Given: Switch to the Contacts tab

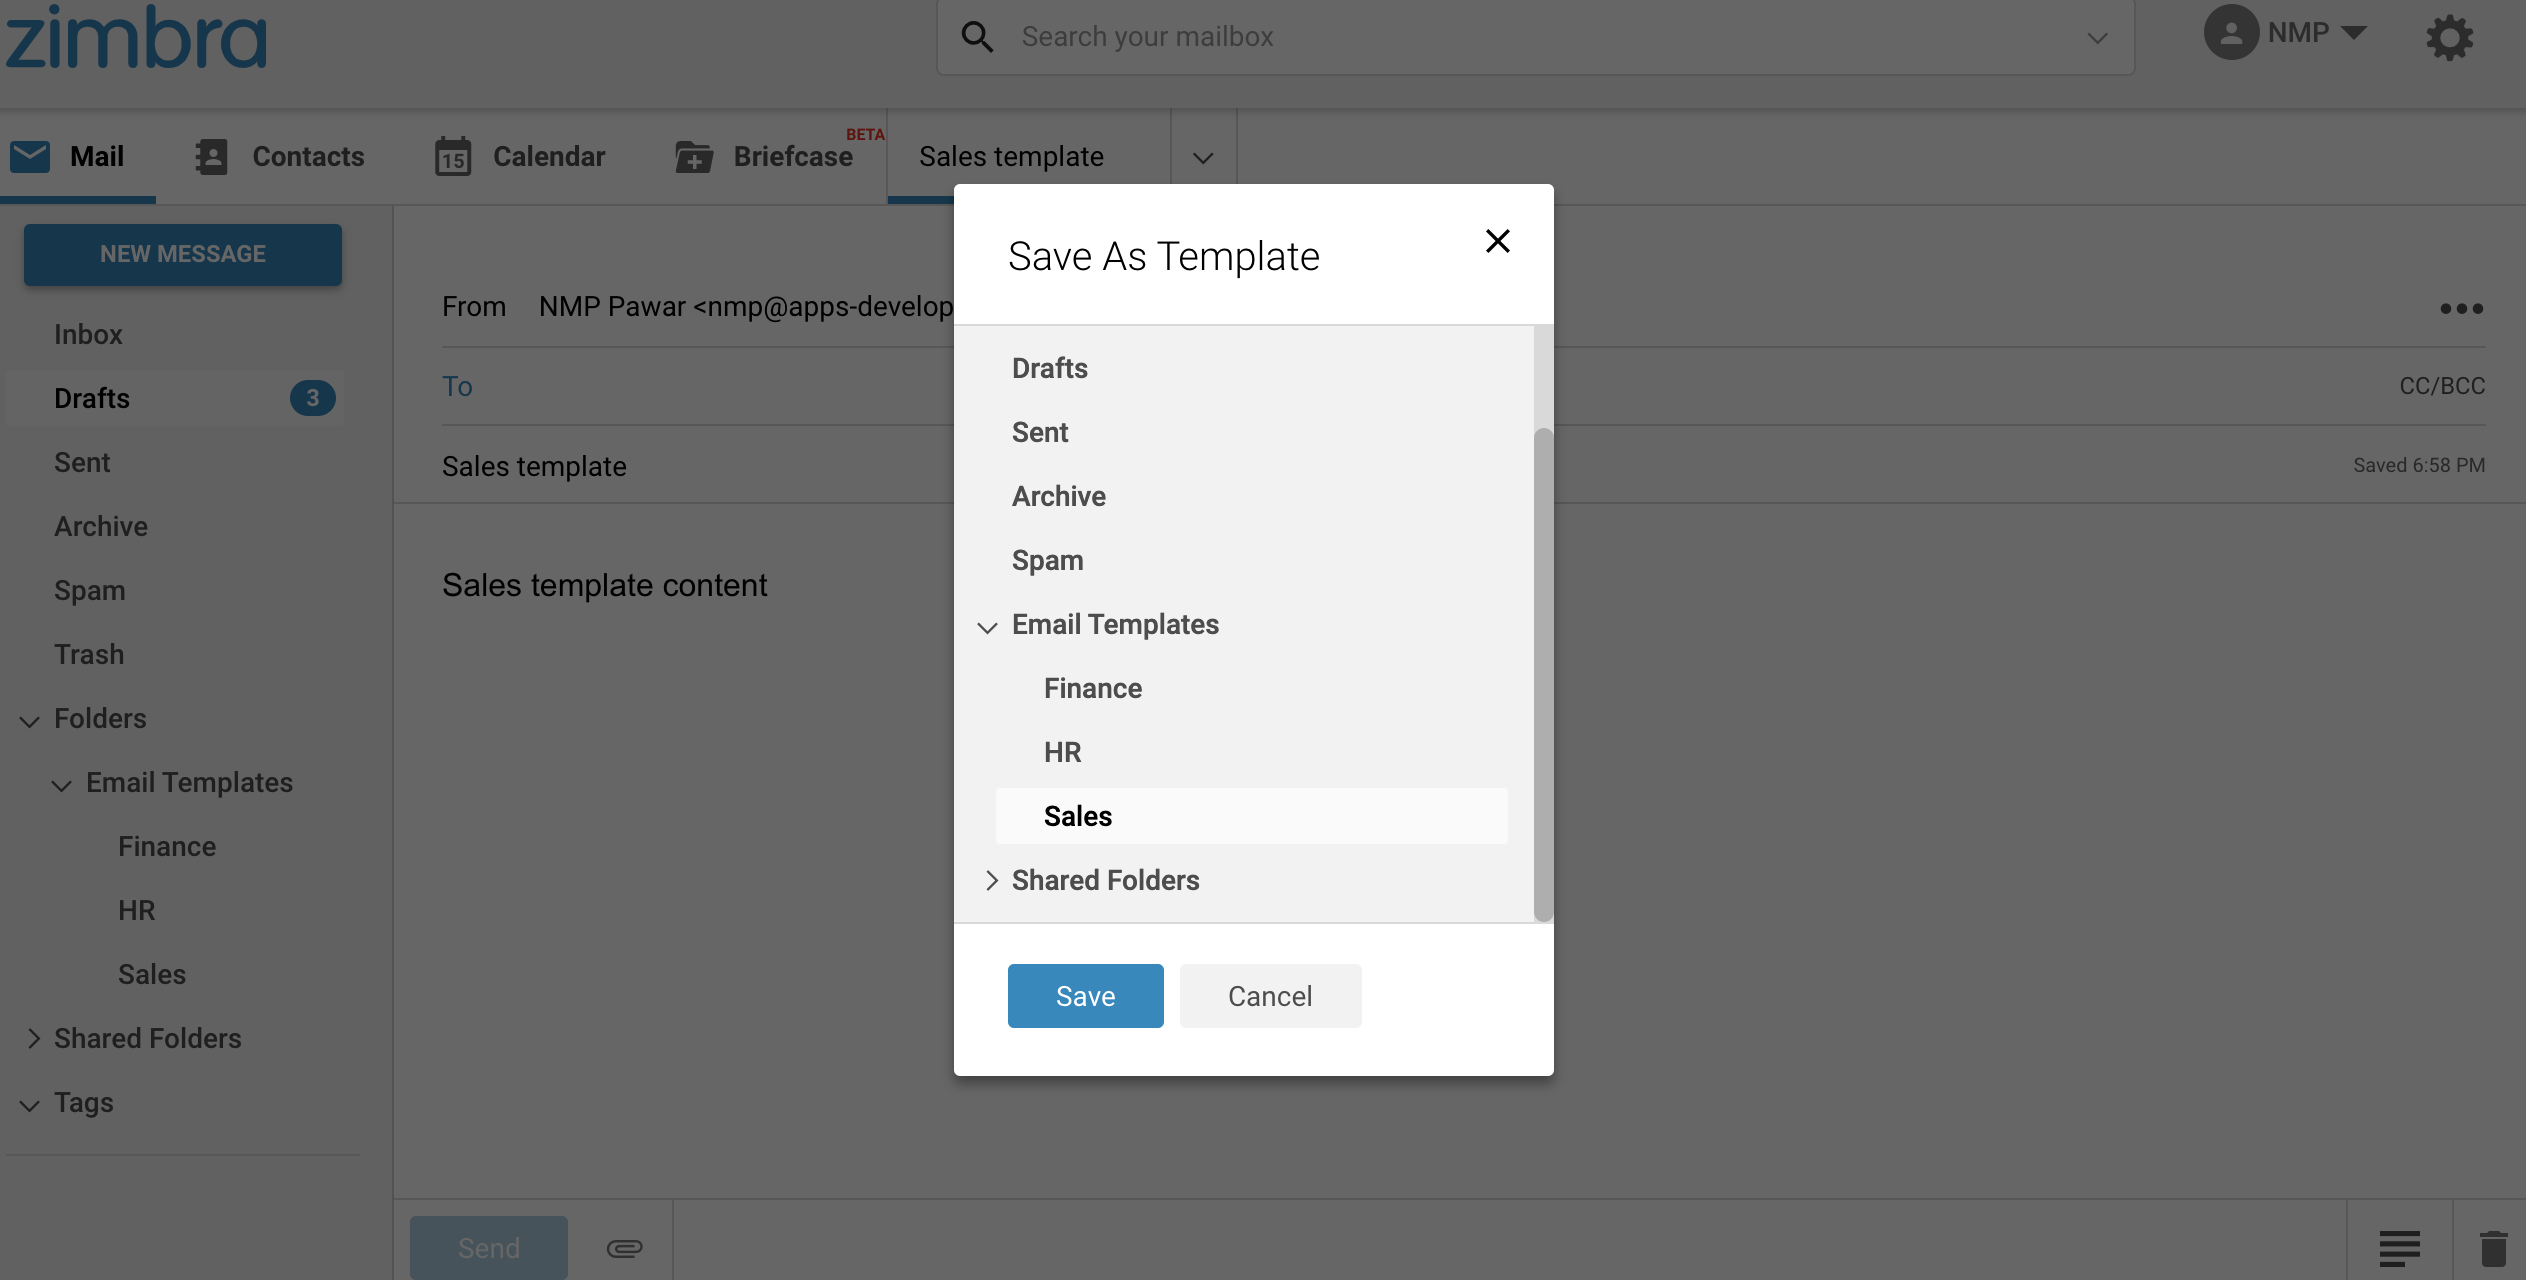Looking at the screenshot, I should (x=280, y=156).
